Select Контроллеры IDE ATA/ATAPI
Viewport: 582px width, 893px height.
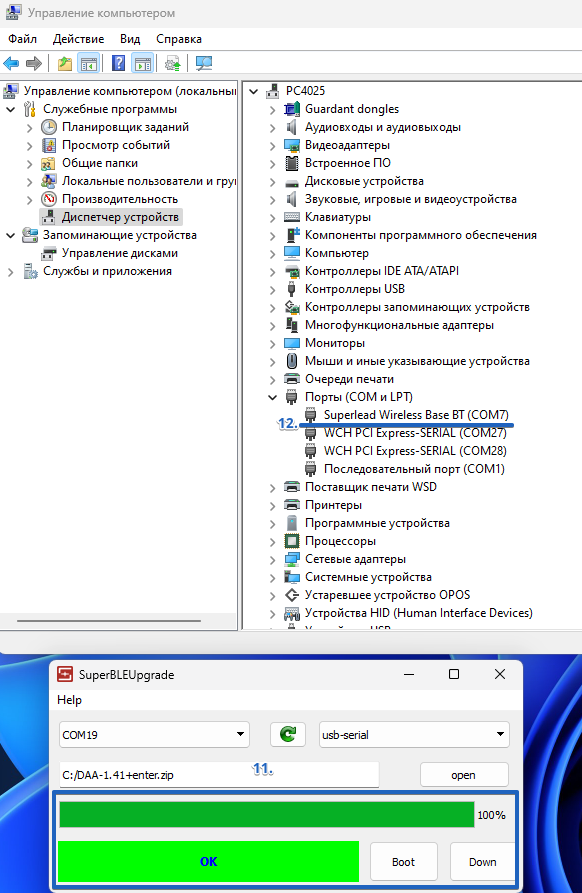(382, 271)
